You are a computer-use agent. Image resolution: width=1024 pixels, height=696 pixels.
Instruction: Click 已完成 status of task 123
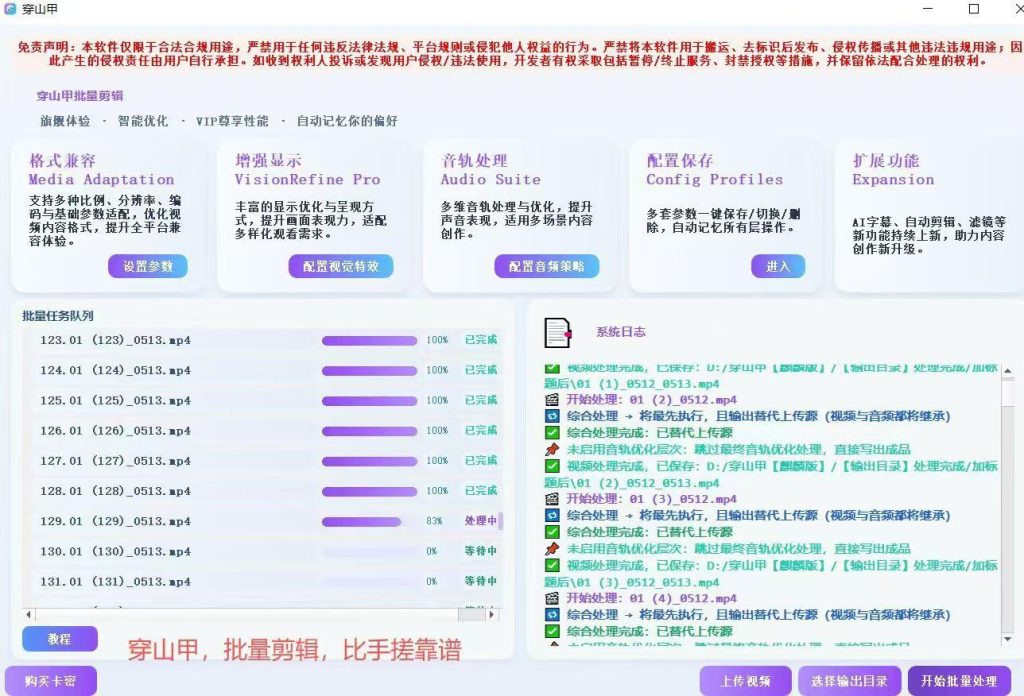pyautogui.click(x=481, y=340)
